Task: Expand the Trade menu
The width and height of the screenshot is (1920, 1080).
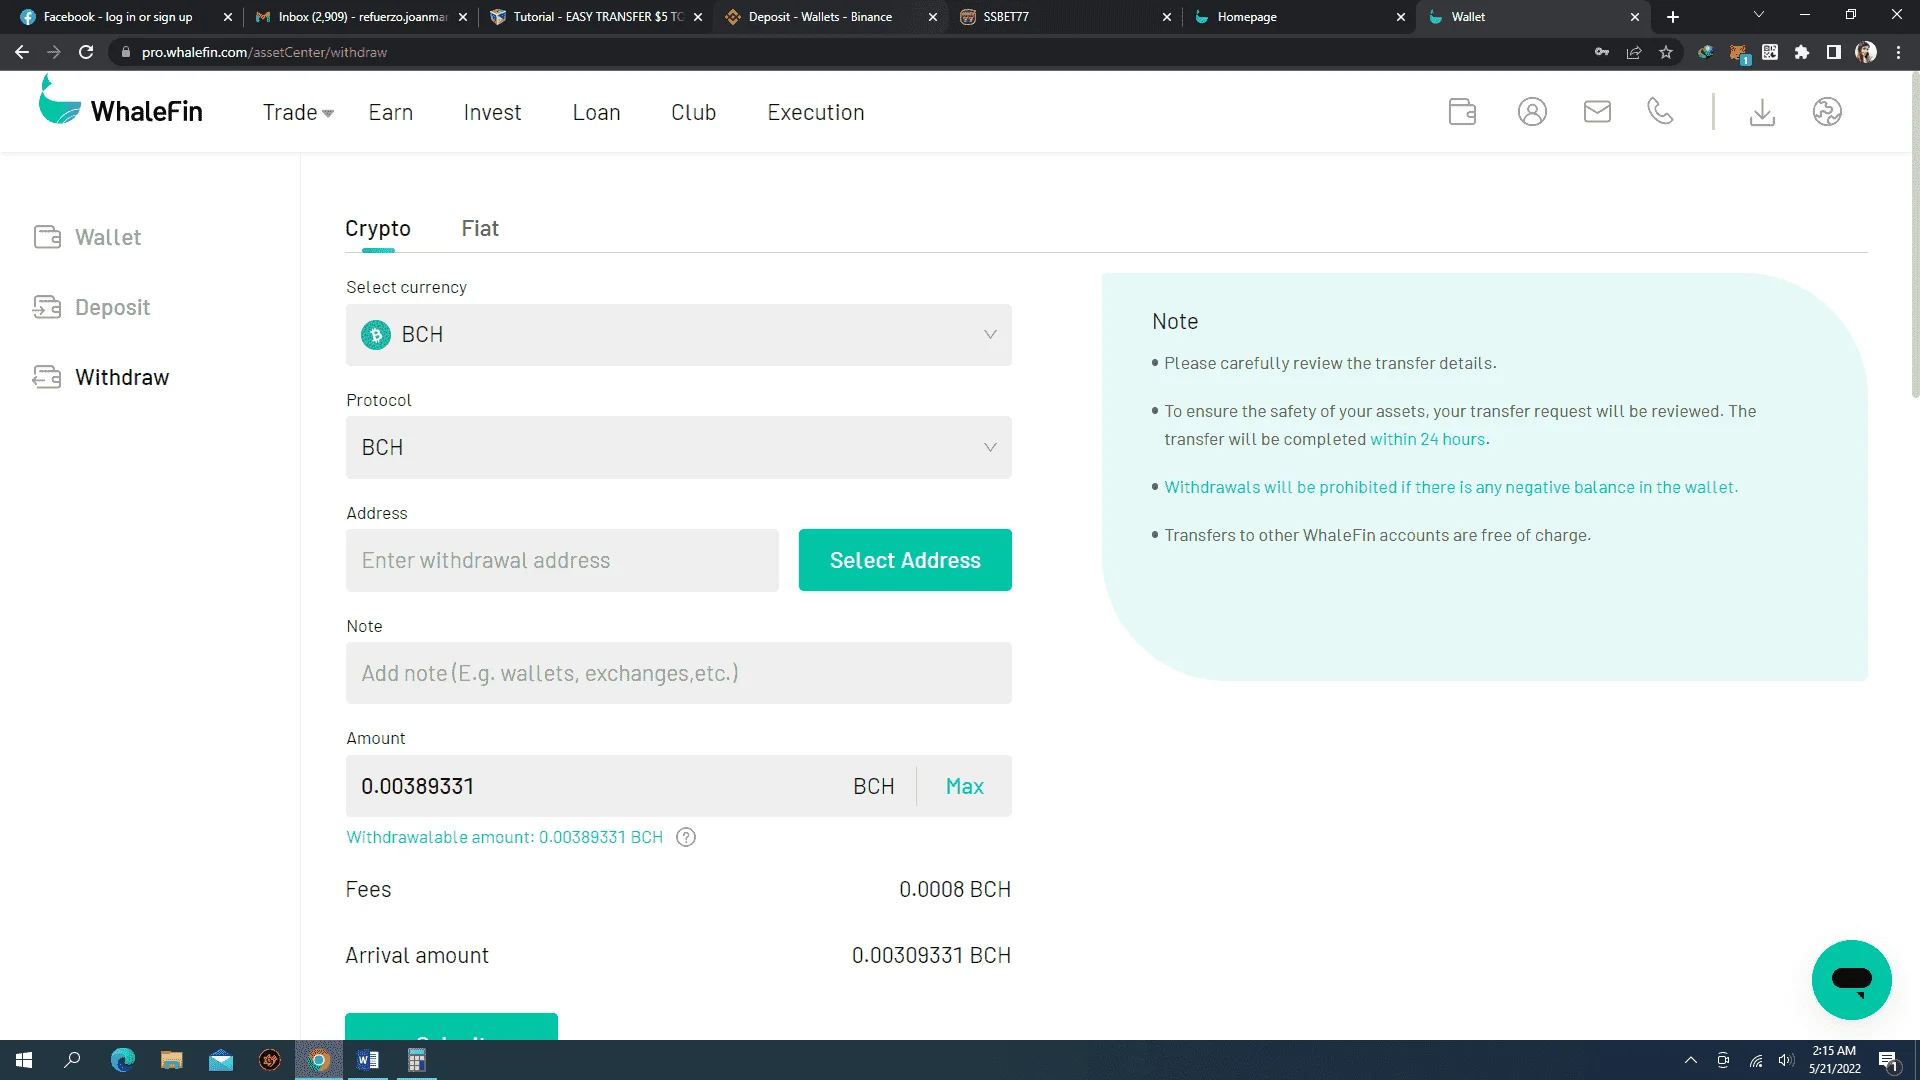Action: coord(298,113)
